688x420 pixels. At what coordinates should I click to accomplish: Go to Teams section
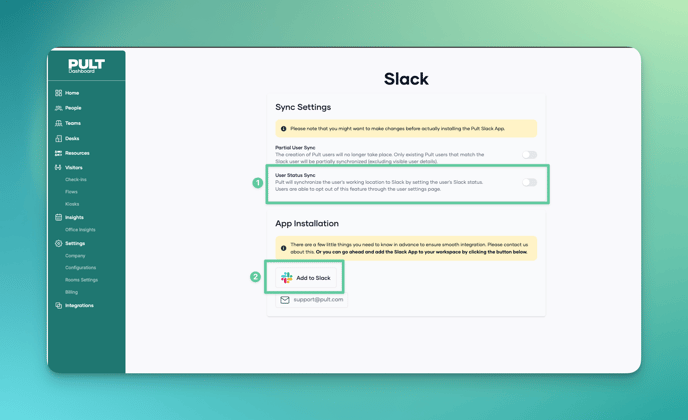point(73,123)
